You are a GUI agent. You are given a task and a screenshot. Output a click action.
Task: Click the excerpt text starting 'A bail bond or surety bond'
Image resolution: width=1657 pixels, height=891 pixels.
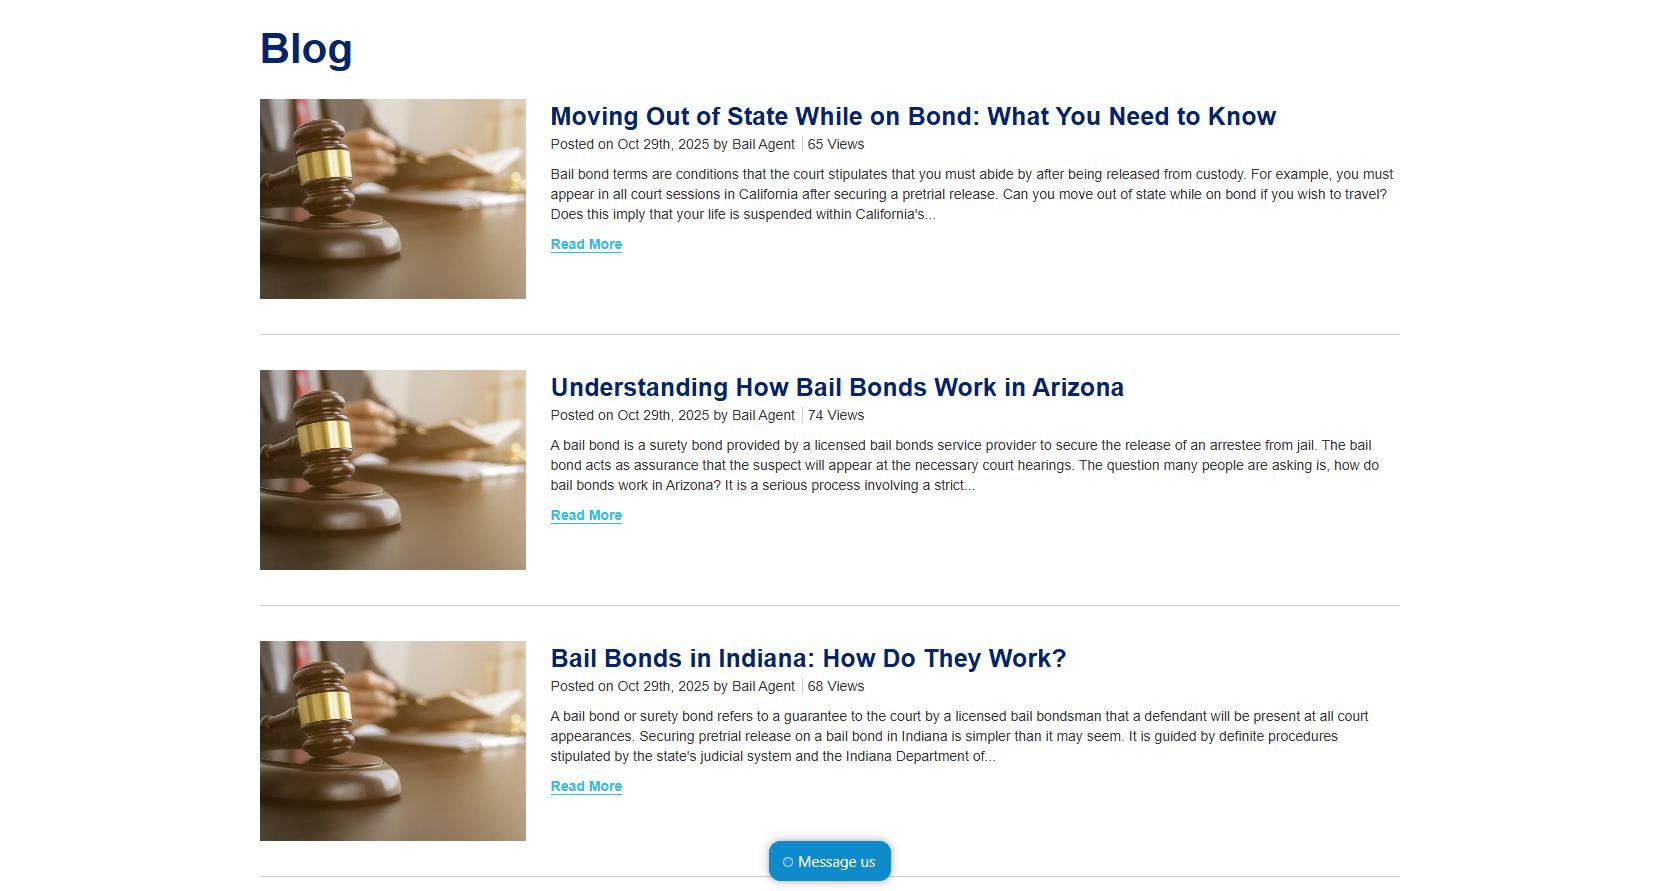[x=960, y=736]
